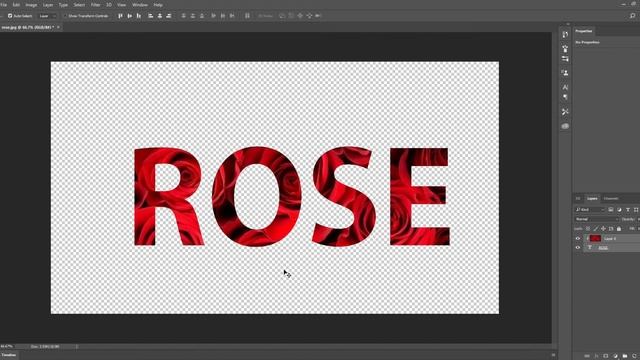Open the Clone Source panel icon
The image size is (640, 360).
click(565, 73)
